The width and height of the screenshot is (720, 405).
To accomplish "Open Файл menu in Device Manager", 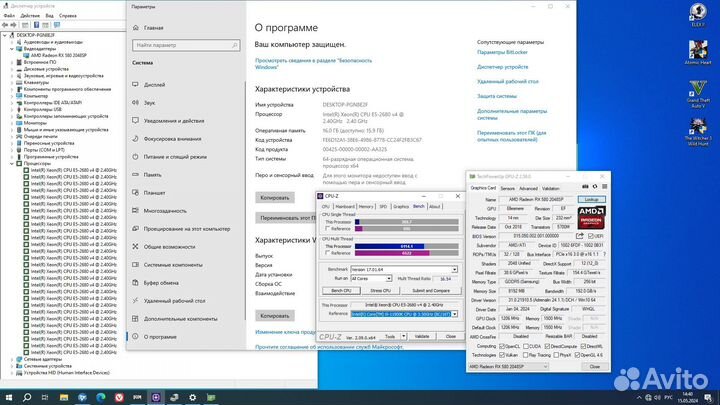I will [9, 16].
